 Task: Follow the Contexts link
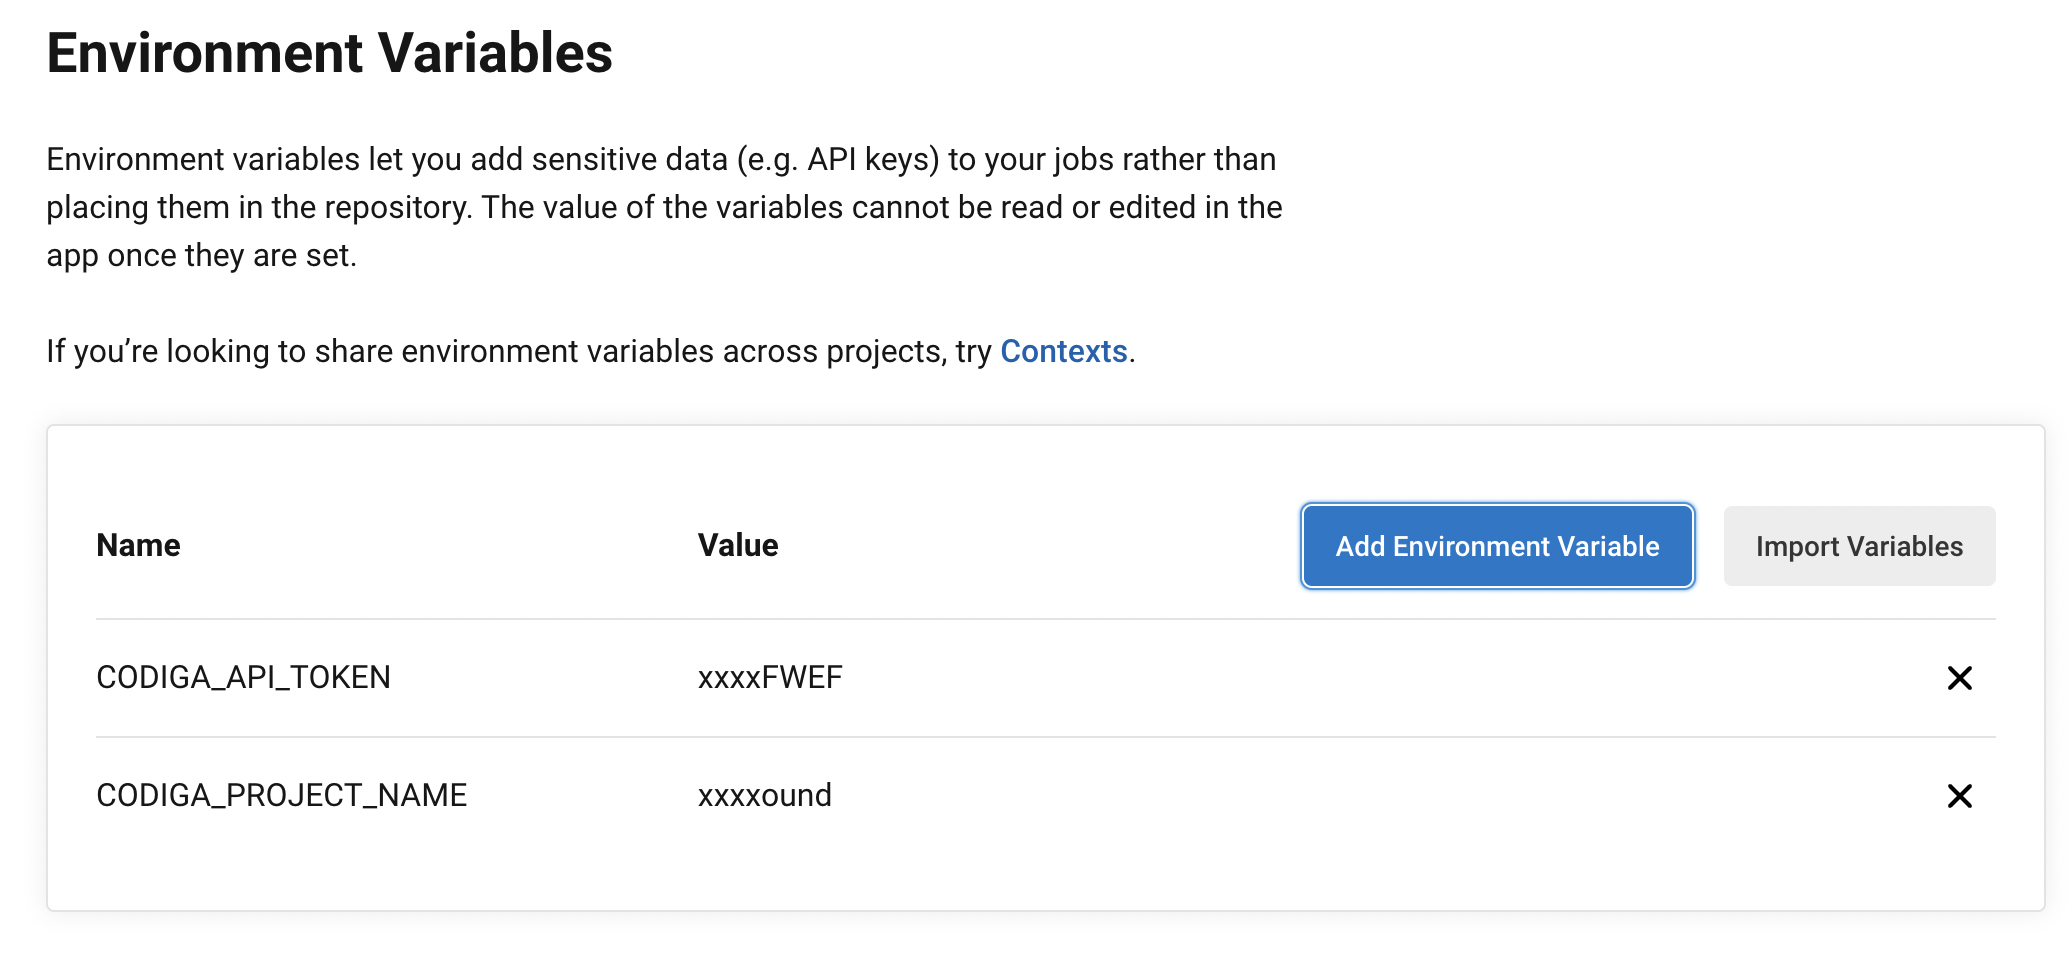click(1063, 351)
